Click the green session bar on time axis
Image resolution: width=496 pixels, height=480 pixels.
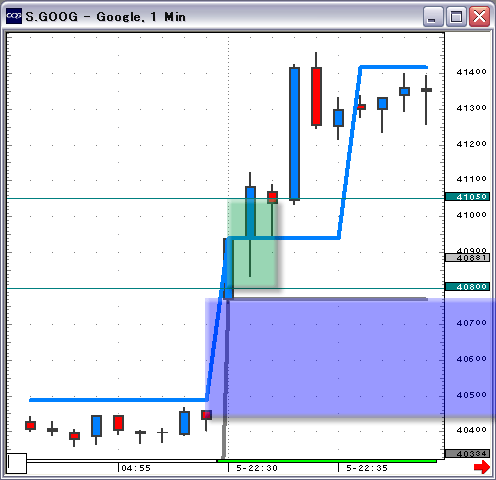pyautogui.click(x=327, y=461)
